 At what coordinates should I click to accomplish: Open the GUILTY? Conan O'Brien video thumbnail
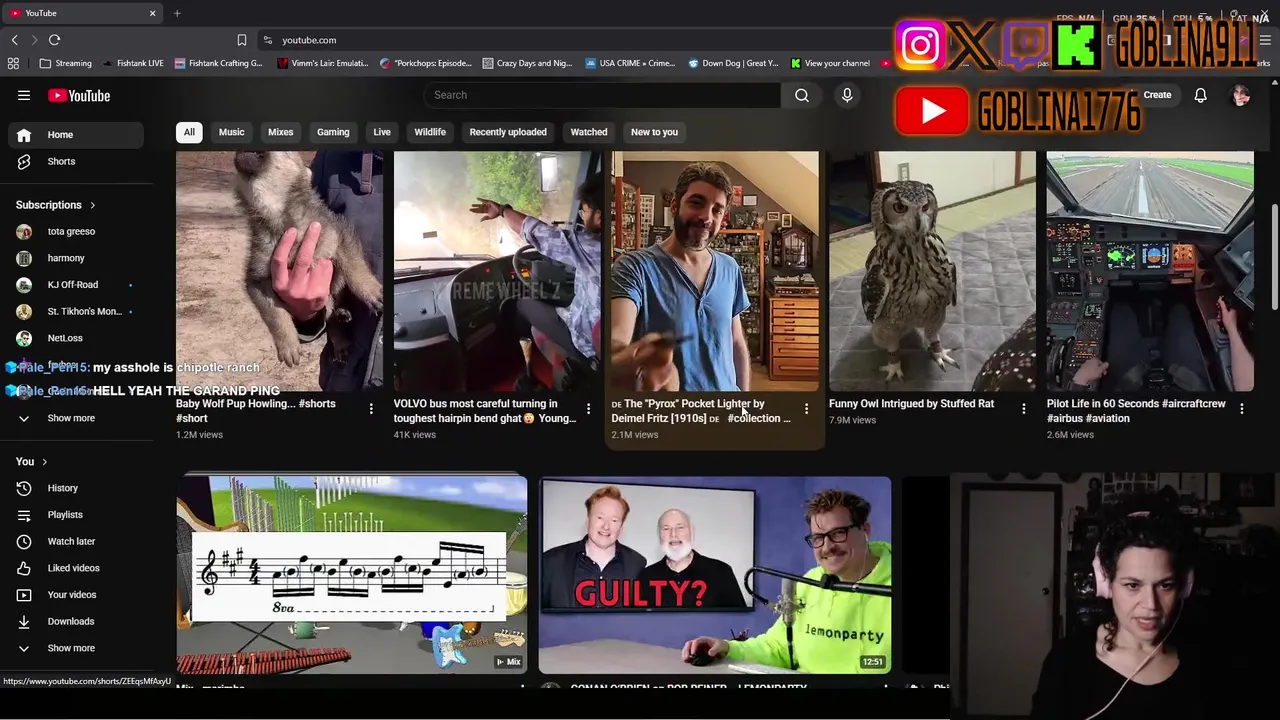[715, 575]
